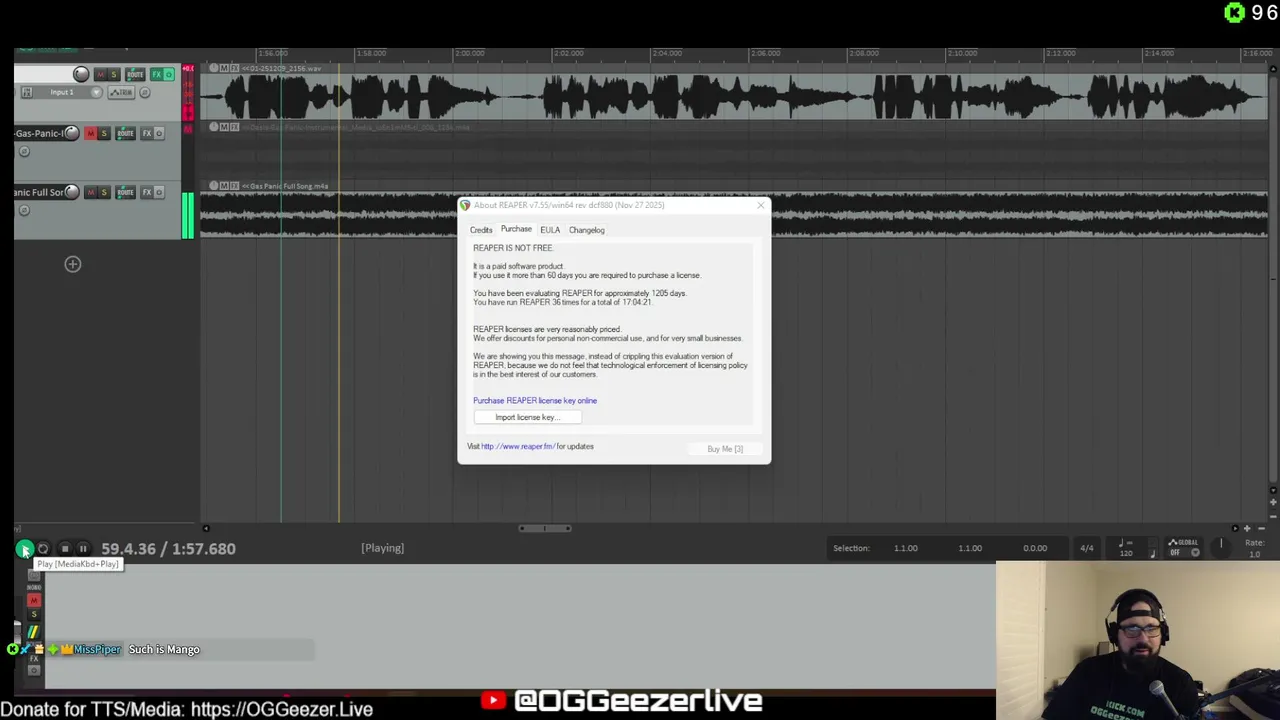Mute the master track in mixer
The image size is (1280, 720).
click(x=33, y=600)
